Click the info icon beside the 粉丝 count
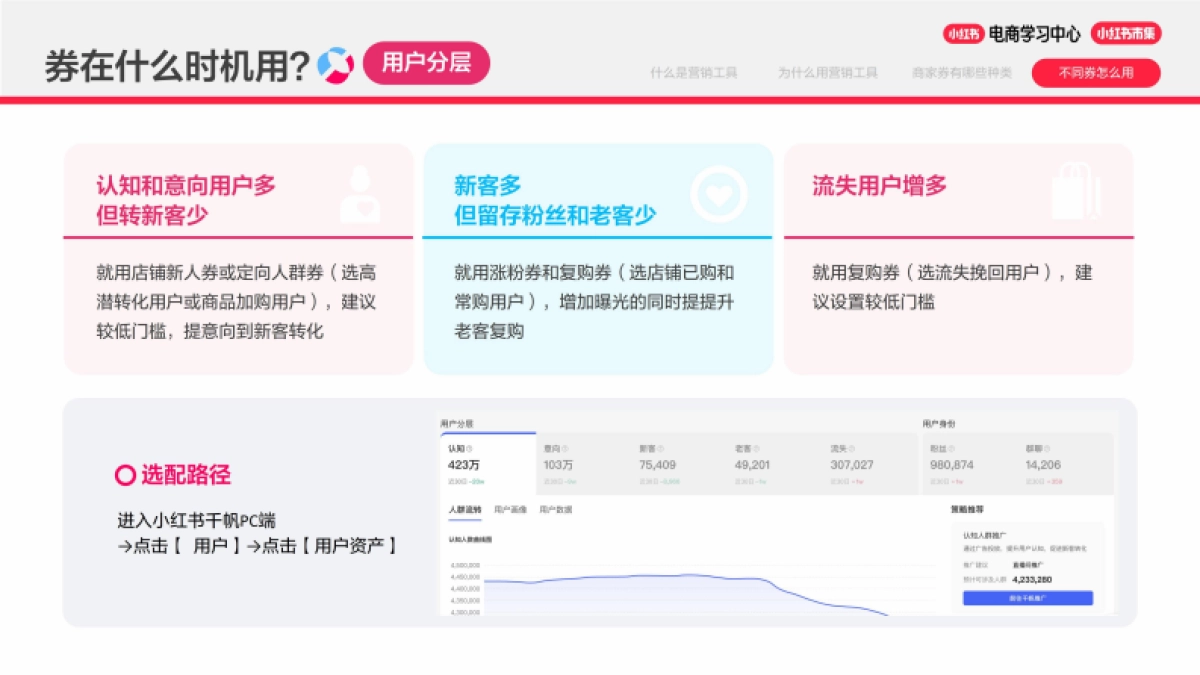The image size is (1200, 675). tap(953, 448)
